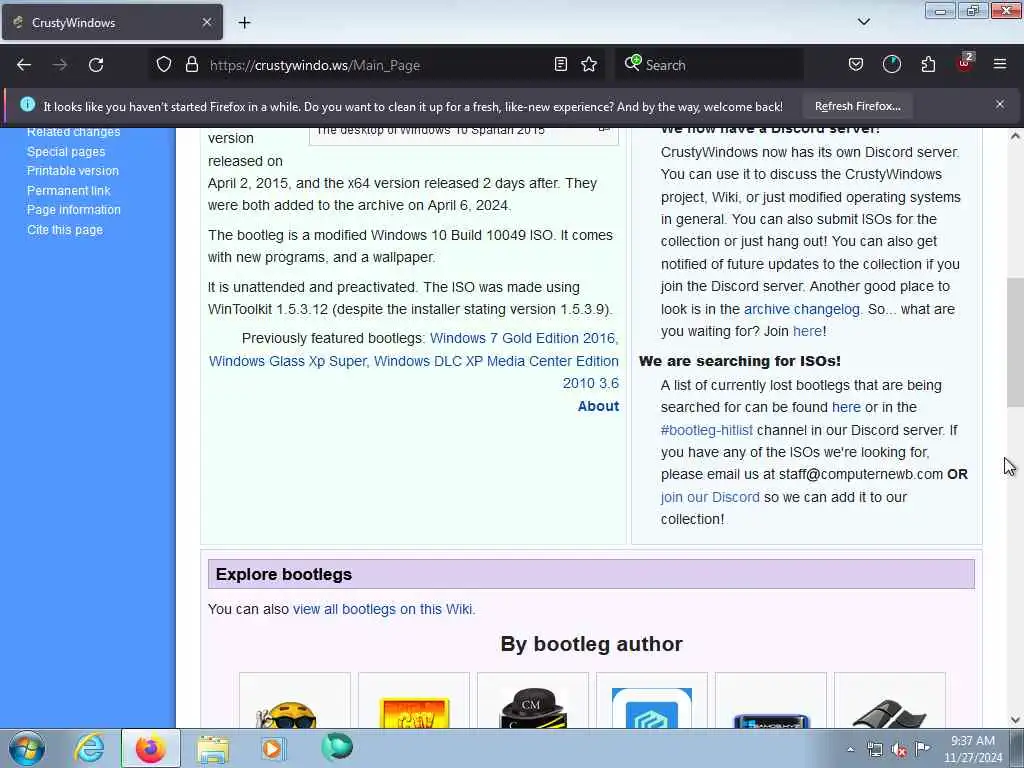Open view all bootlegs on this Wiki
Screen dimensions: 1024x768
(x=383, y=609)
